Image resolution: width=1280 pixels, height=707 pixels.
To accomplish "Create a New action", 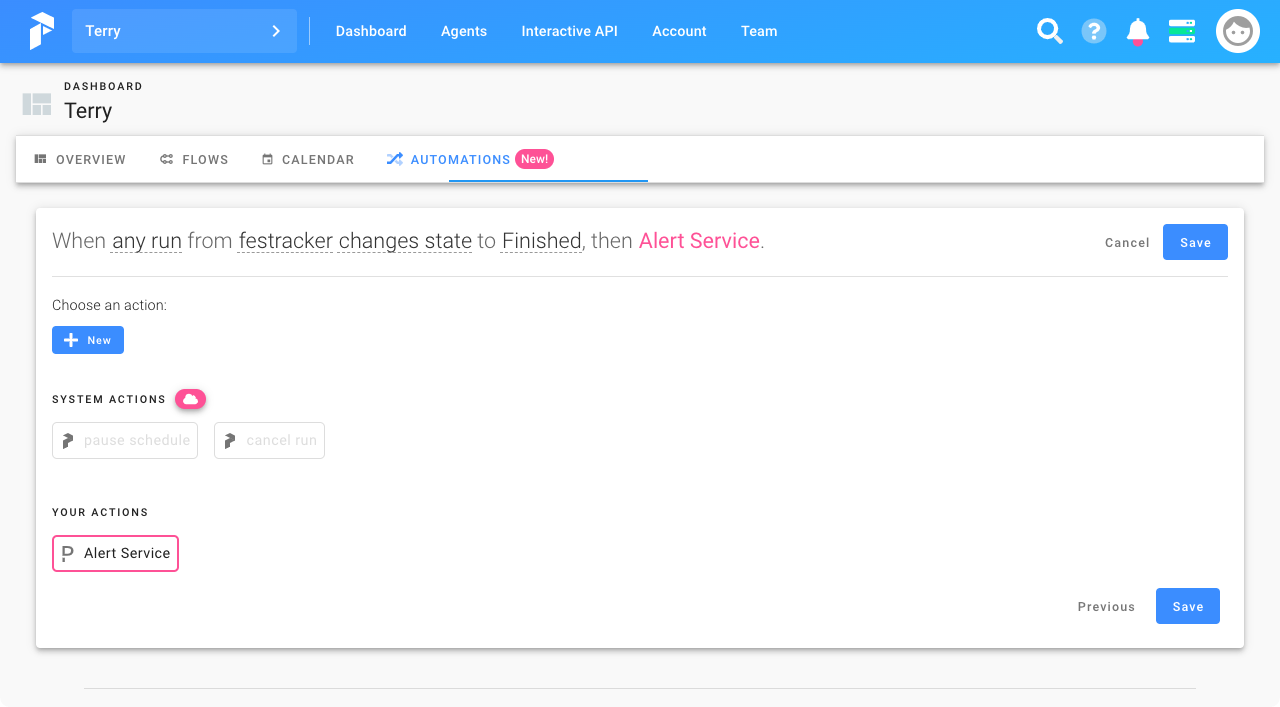I will coord(88,340).
